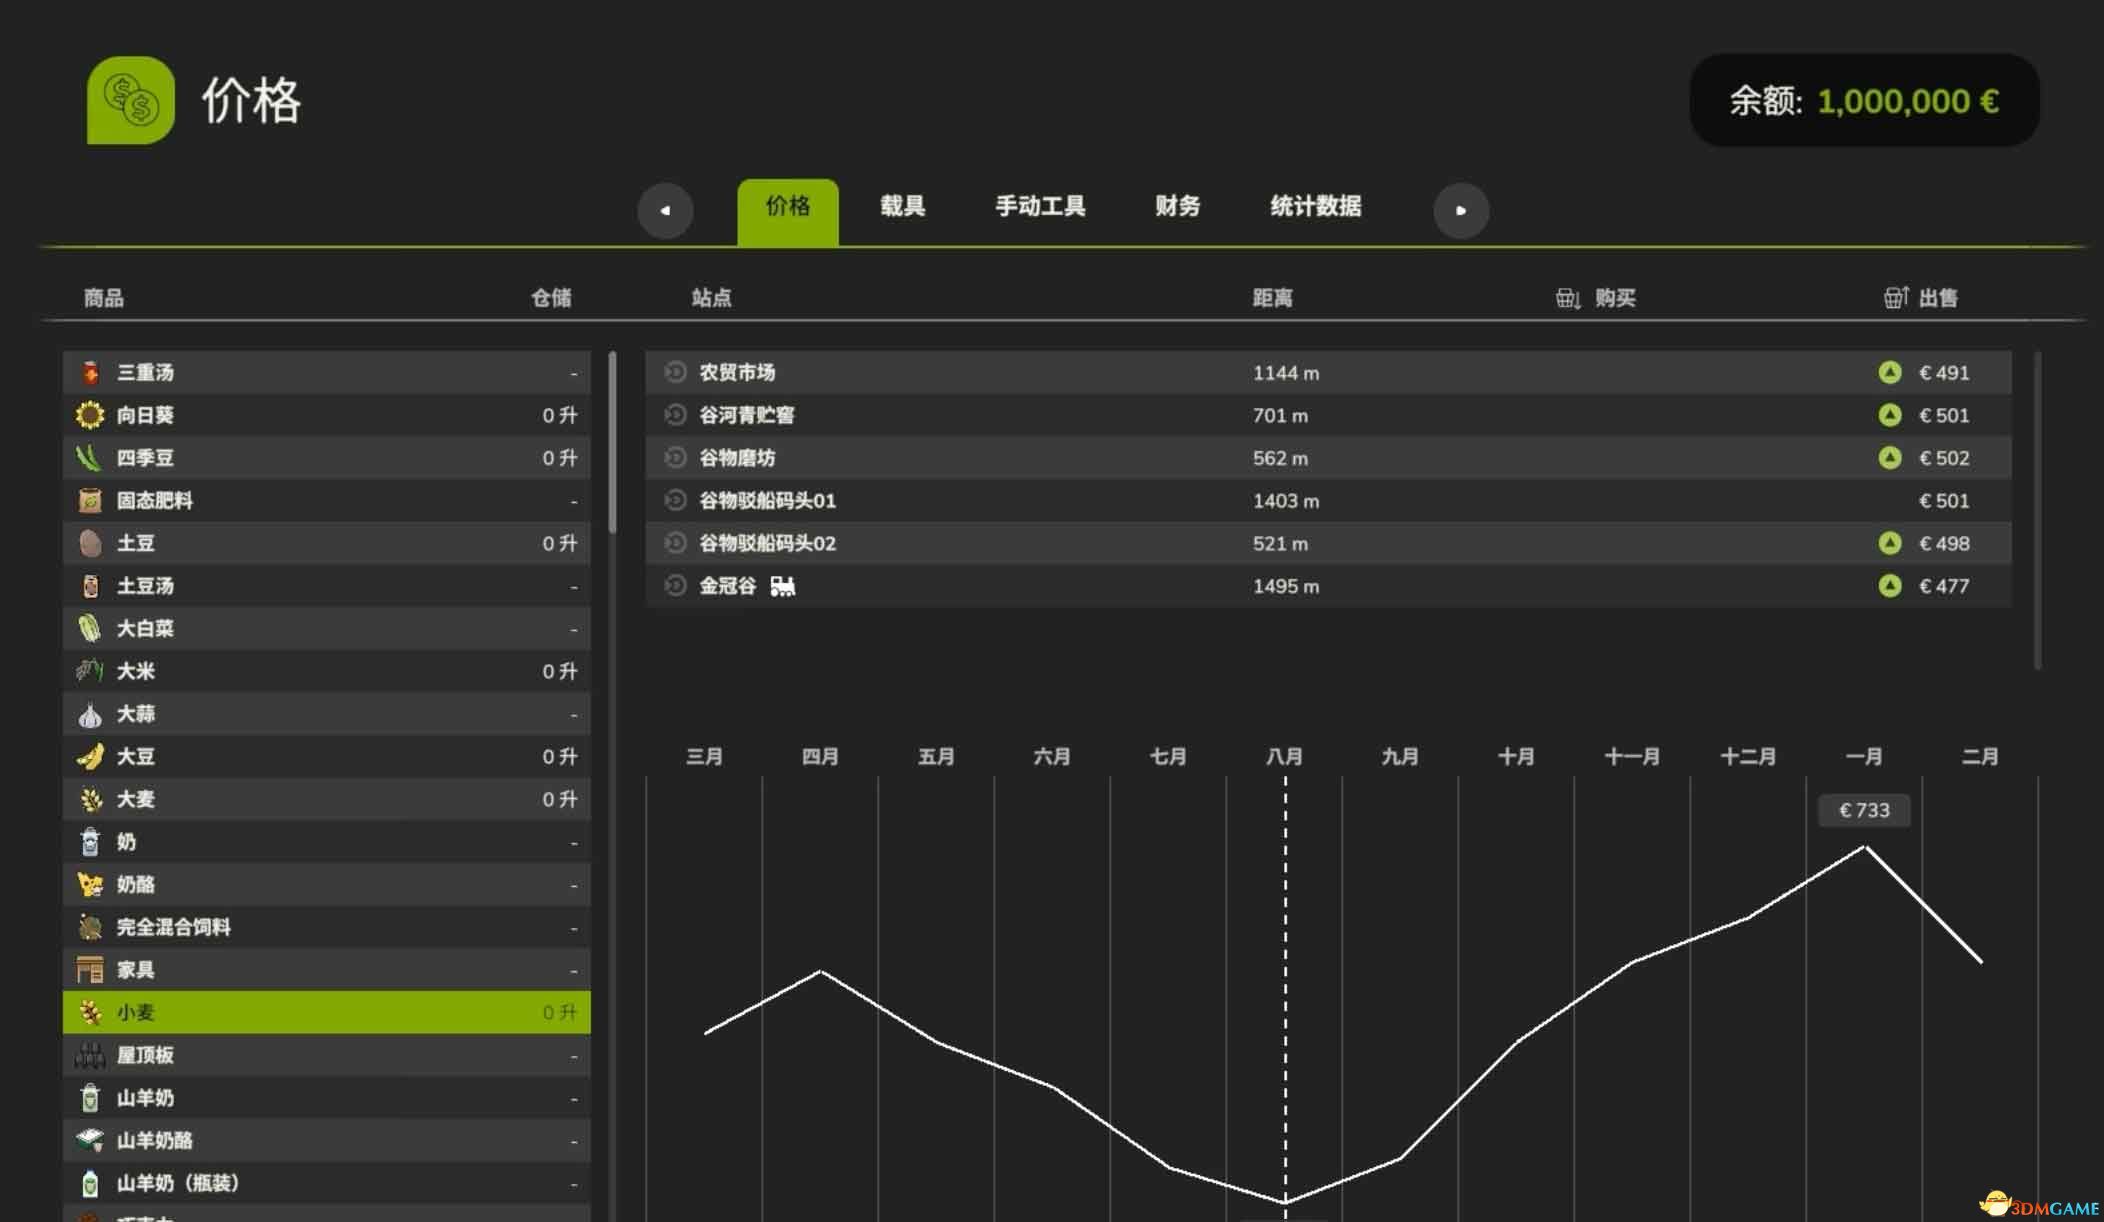Select the 载具 (Vehicles) tab
This screenshot has height=1222, width=2104.
pos(903,207)
